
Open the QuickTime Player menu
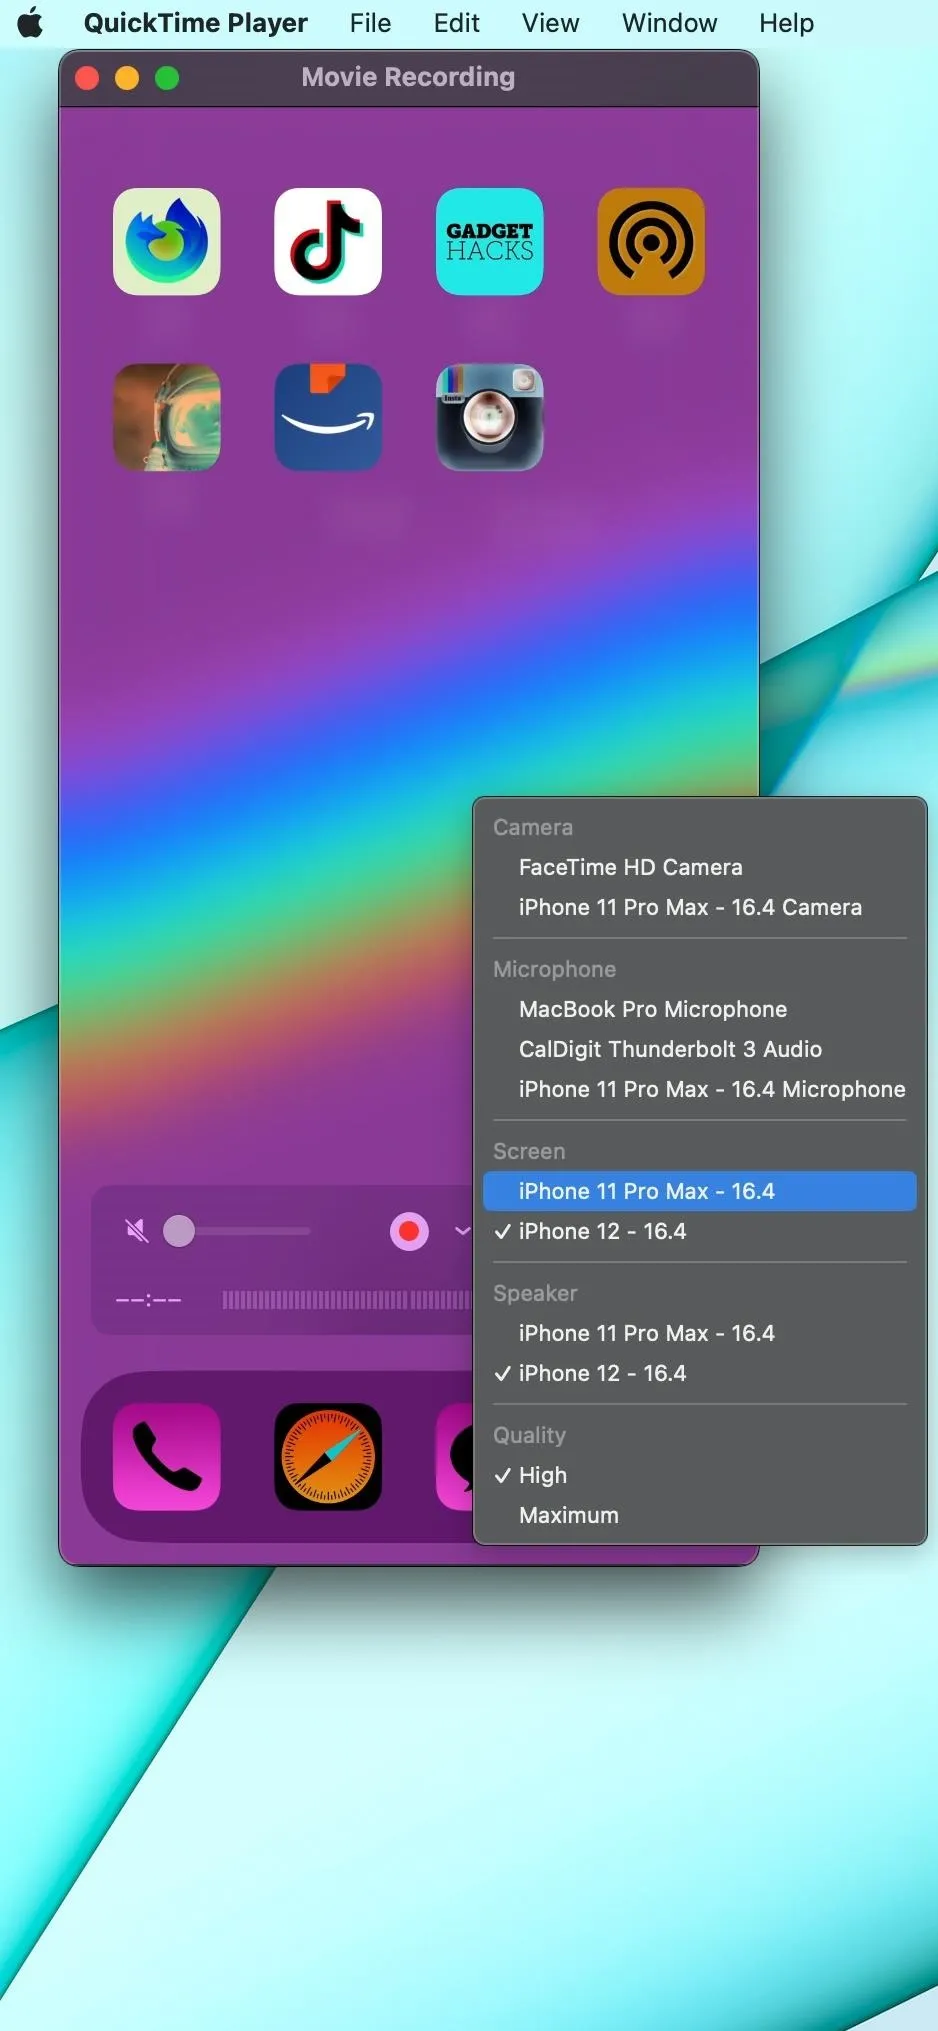(196, 23)
